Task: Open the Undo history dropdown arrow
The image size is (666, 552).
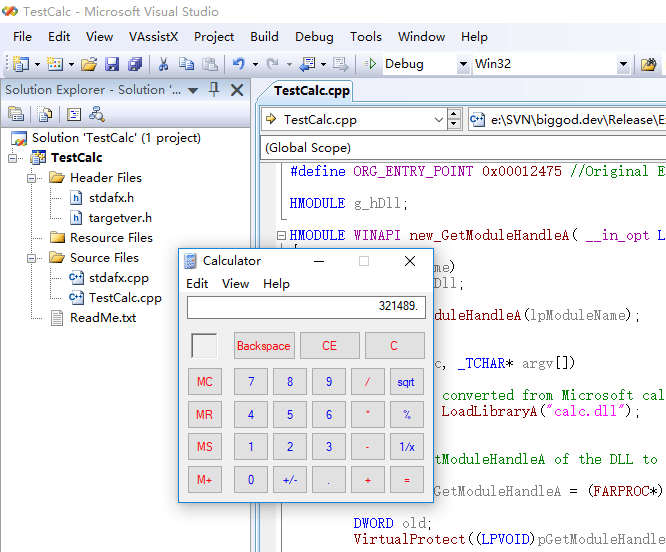Action: 255,65
